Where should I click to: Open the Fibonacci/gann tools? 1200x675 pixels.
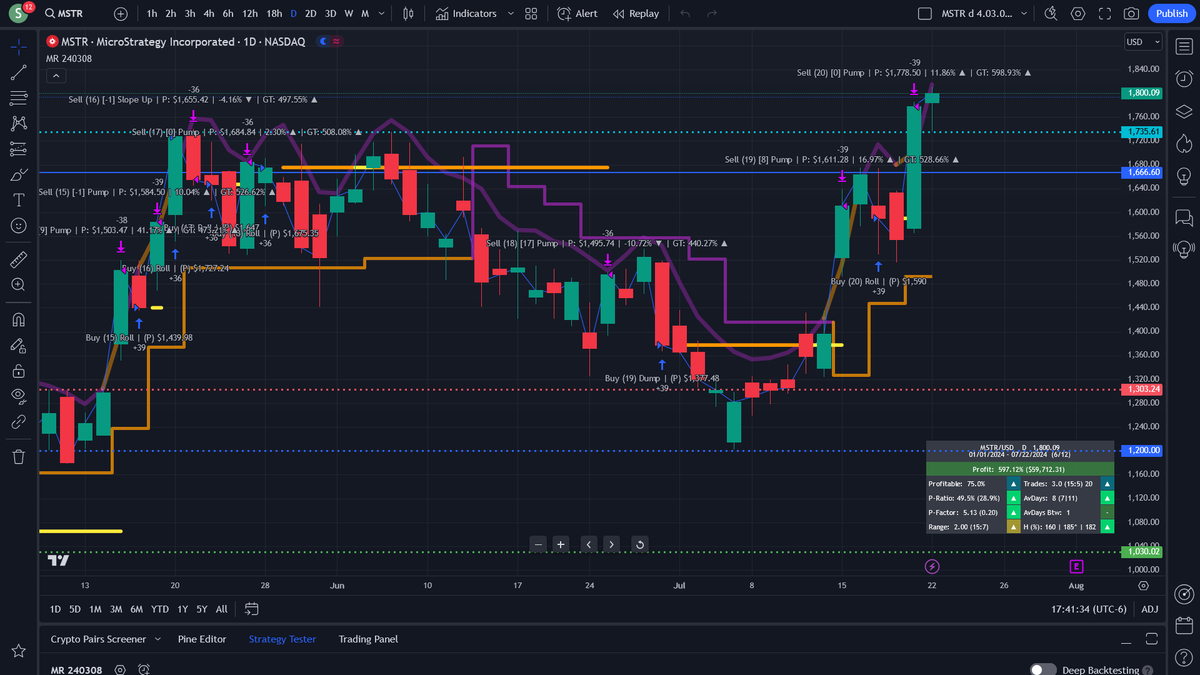[18, 98]
